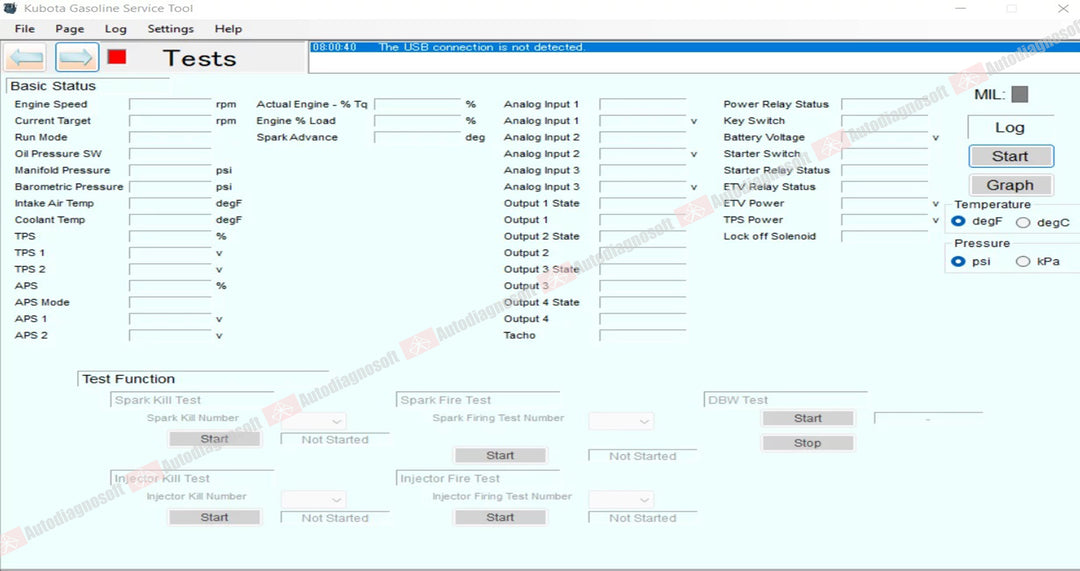Image resolution: width=1080 pixels, height=571 pixels.
Task: Start the DBW Test
Action: (x=808, y=418)
